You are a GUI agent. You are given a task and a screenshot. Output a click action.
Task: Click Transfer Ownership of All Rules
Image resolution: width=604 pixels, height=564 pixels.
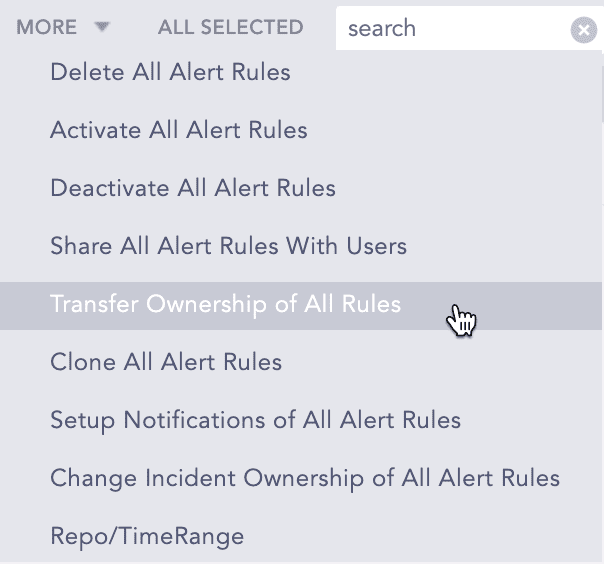(x=225, y=304)
